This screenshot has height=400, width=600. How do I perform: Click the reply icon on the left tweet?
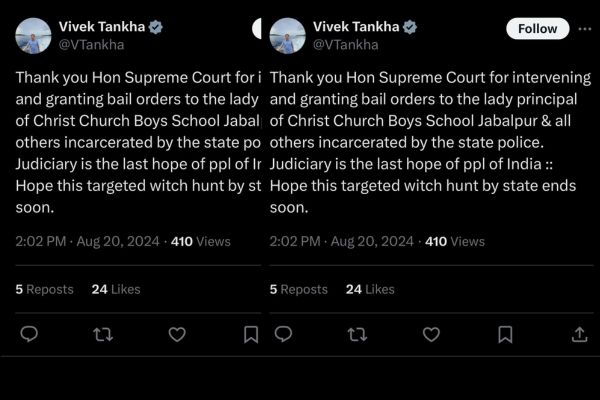click(29, 335)
